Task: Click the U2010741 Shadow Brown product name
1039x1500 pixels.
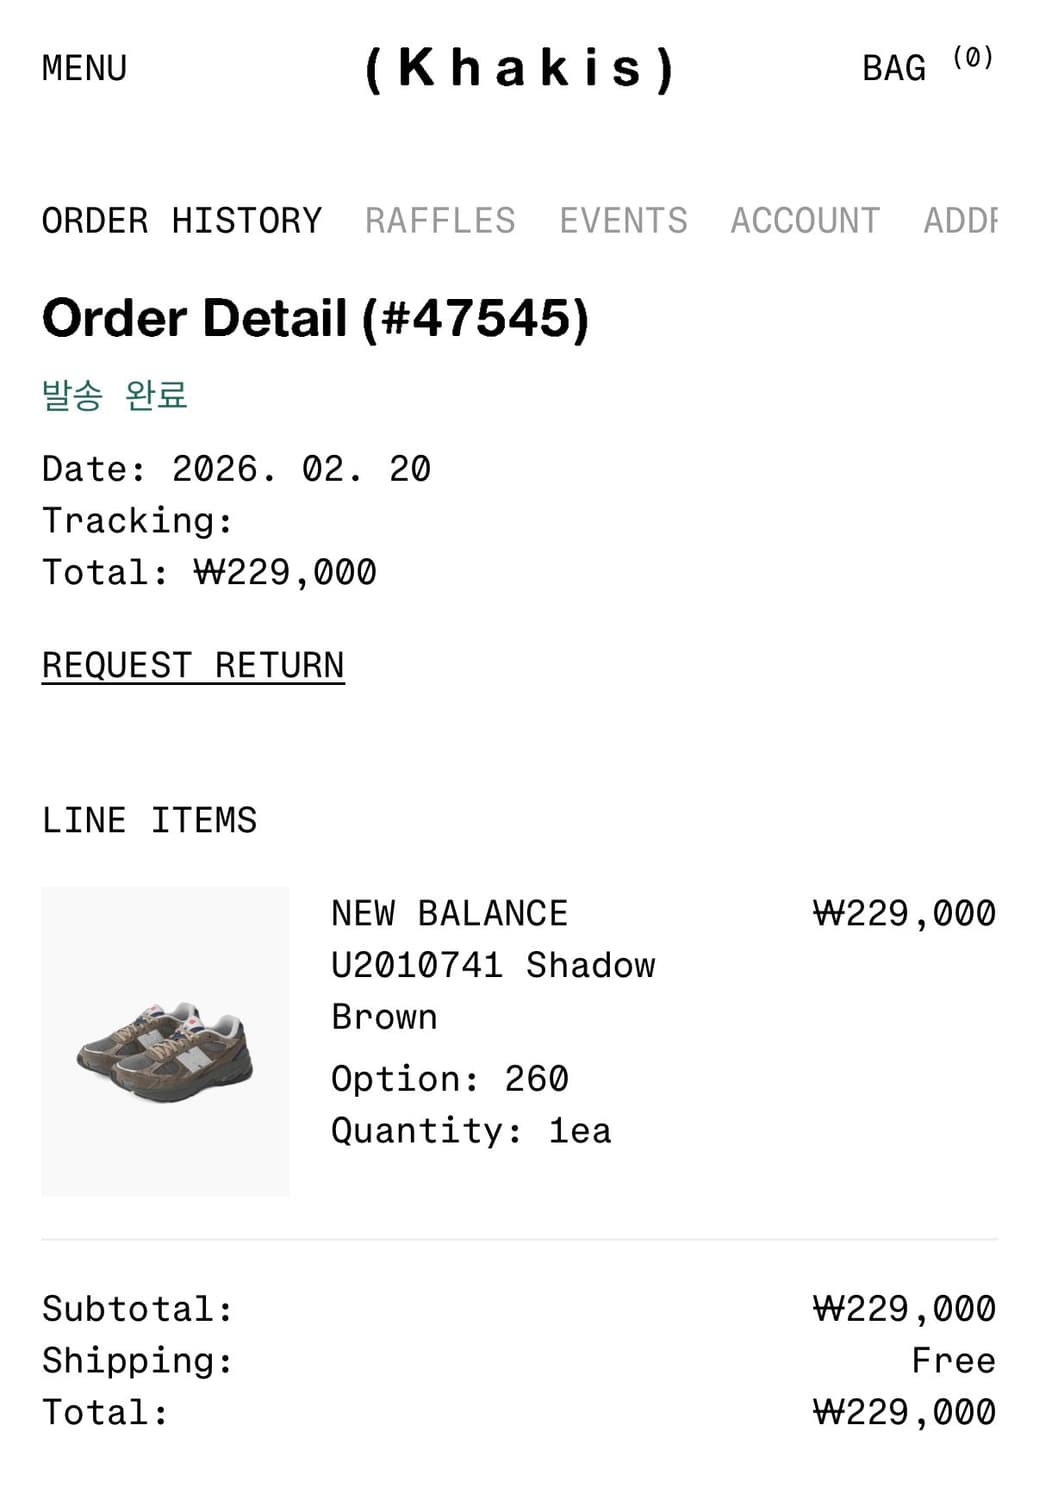Action: pos(493,966)
